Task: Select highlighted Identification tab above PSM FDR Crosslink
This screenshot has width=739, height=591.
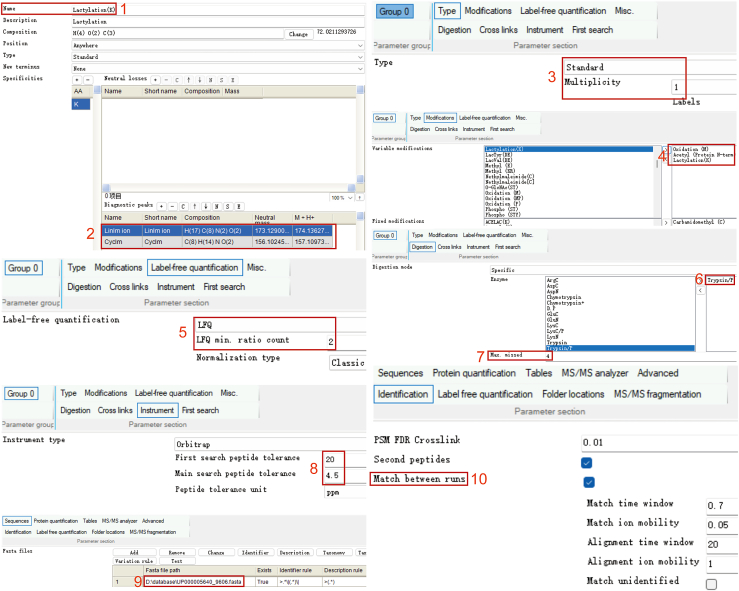Action: 403,394
